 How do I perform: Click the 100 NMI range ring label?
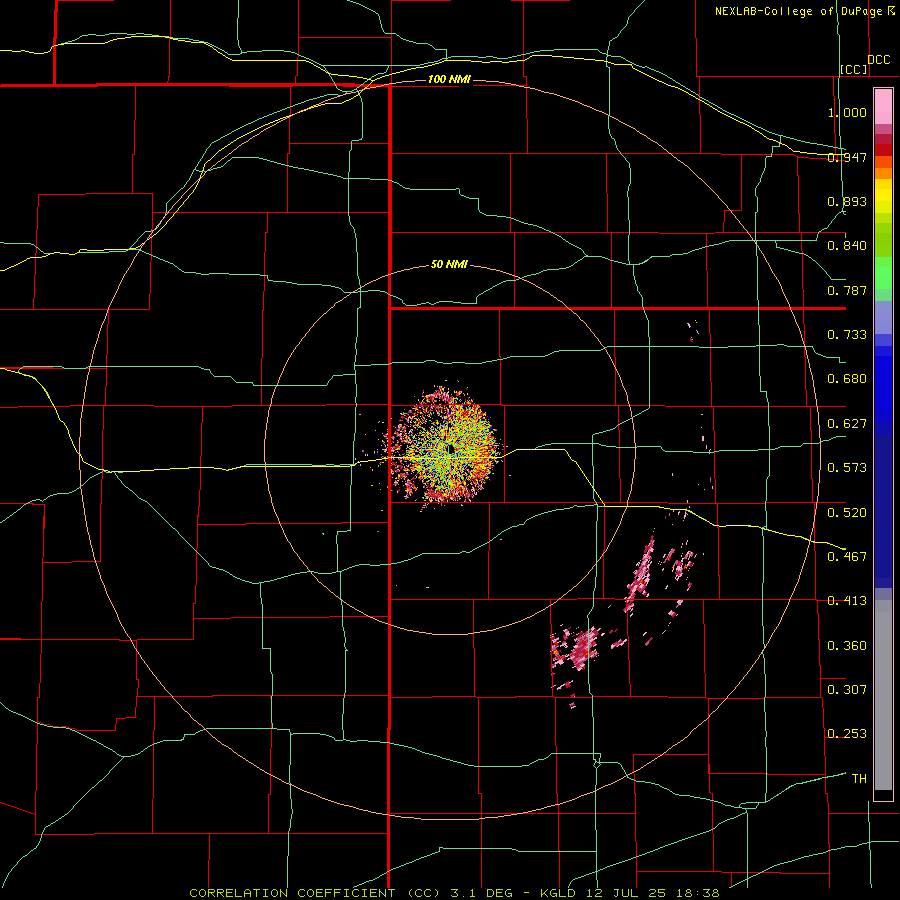(449, 79)
